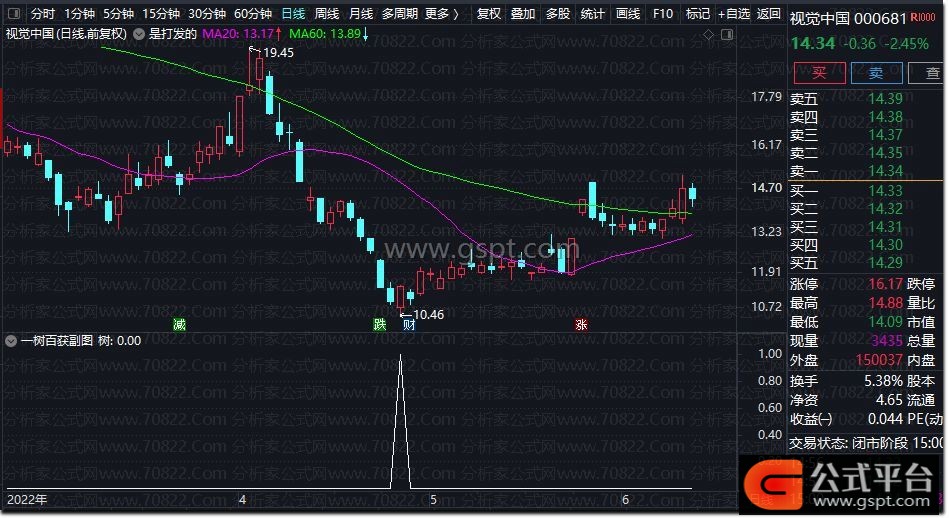Switch to 分时 intraday view
This screenshot has width=949, height=518.
[42, 13]
